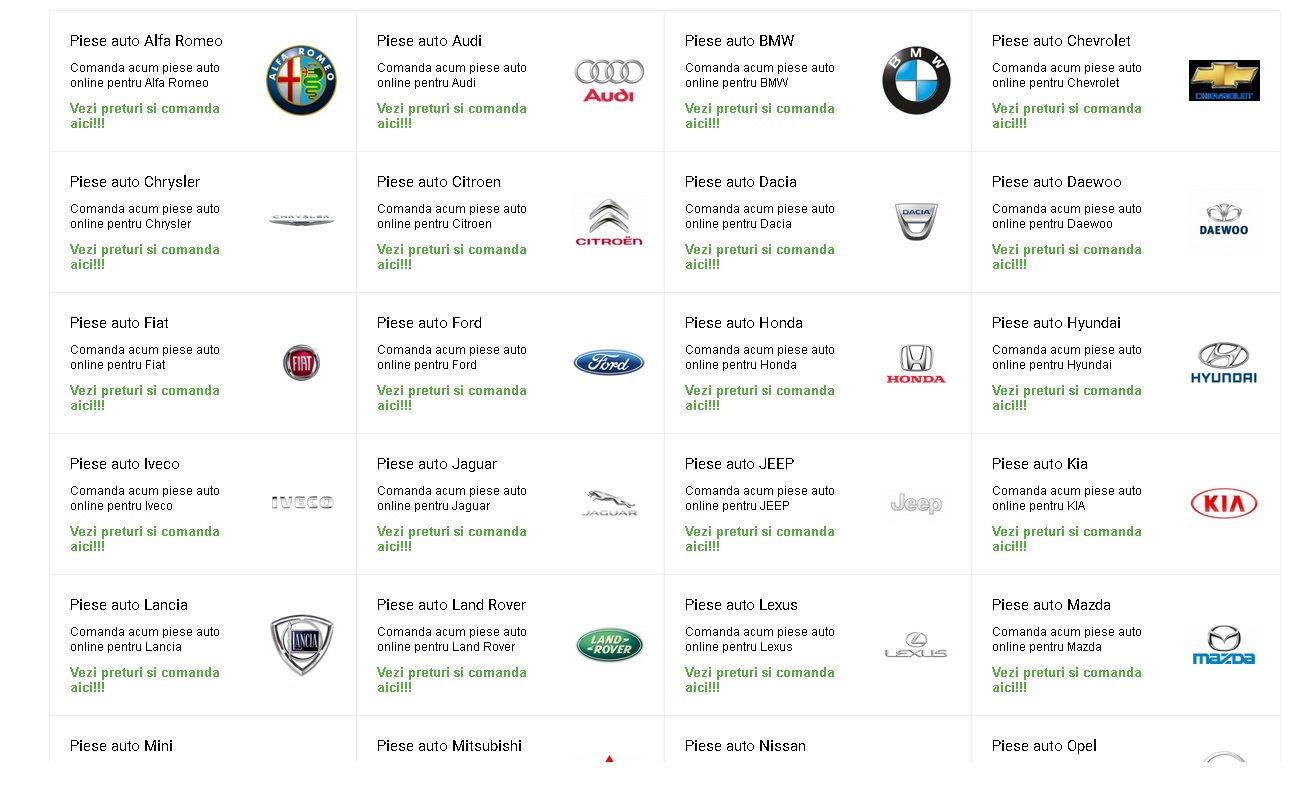1306x786 pixels.
Task: Select the Honda logo image
Action: [915, 362]
